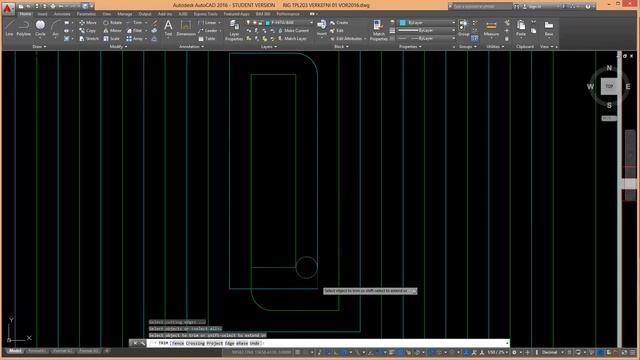The image size is (640, 360).
Task: Click the Explode tool icon
Action: pyautogui.click(x=154, y=31)
